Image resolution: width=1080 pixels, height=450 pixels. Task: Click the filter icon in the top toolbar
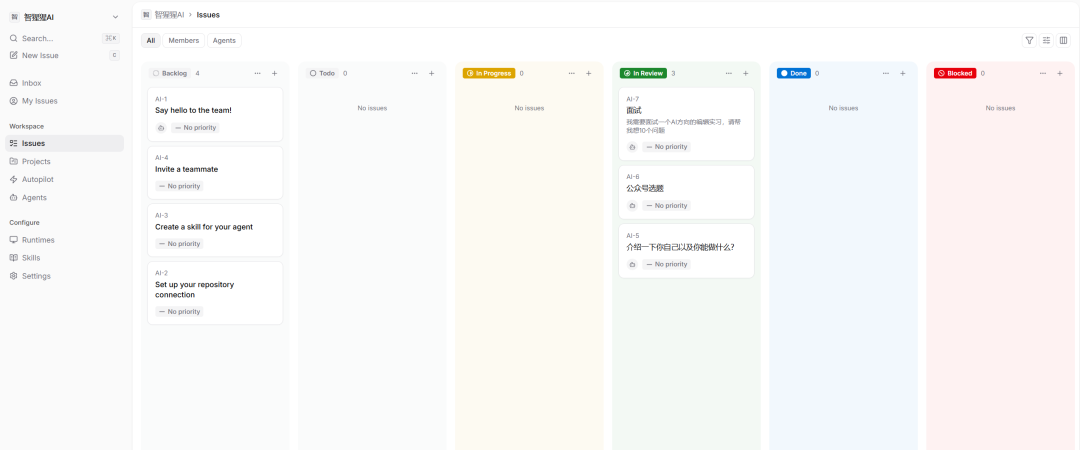1029,40
